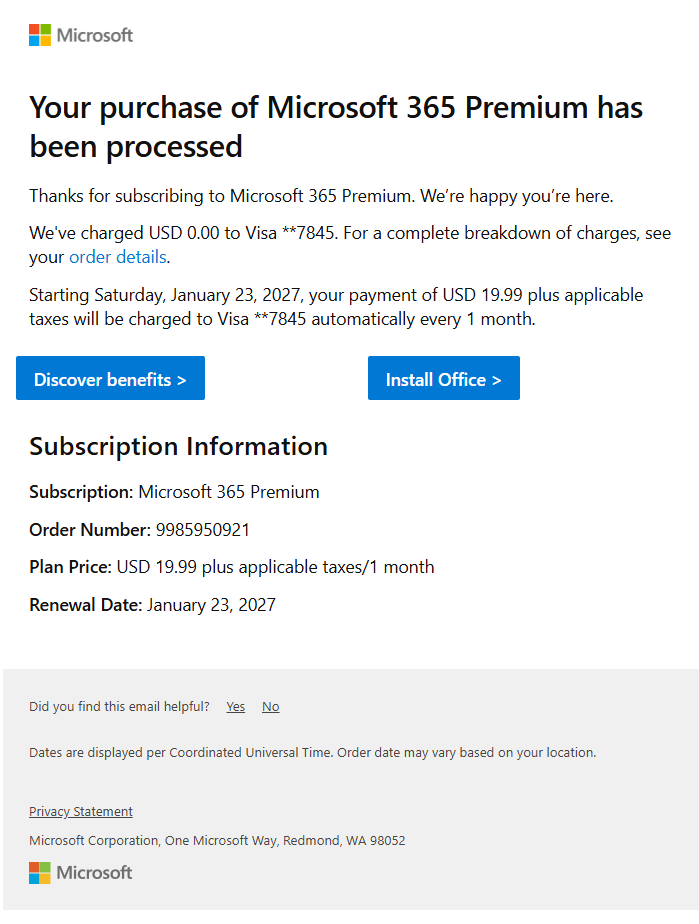Image resolution: width=699 pixels, height=924 pixels.
Task: Click the Subscription Information heading
Action: tap(178, 446)
